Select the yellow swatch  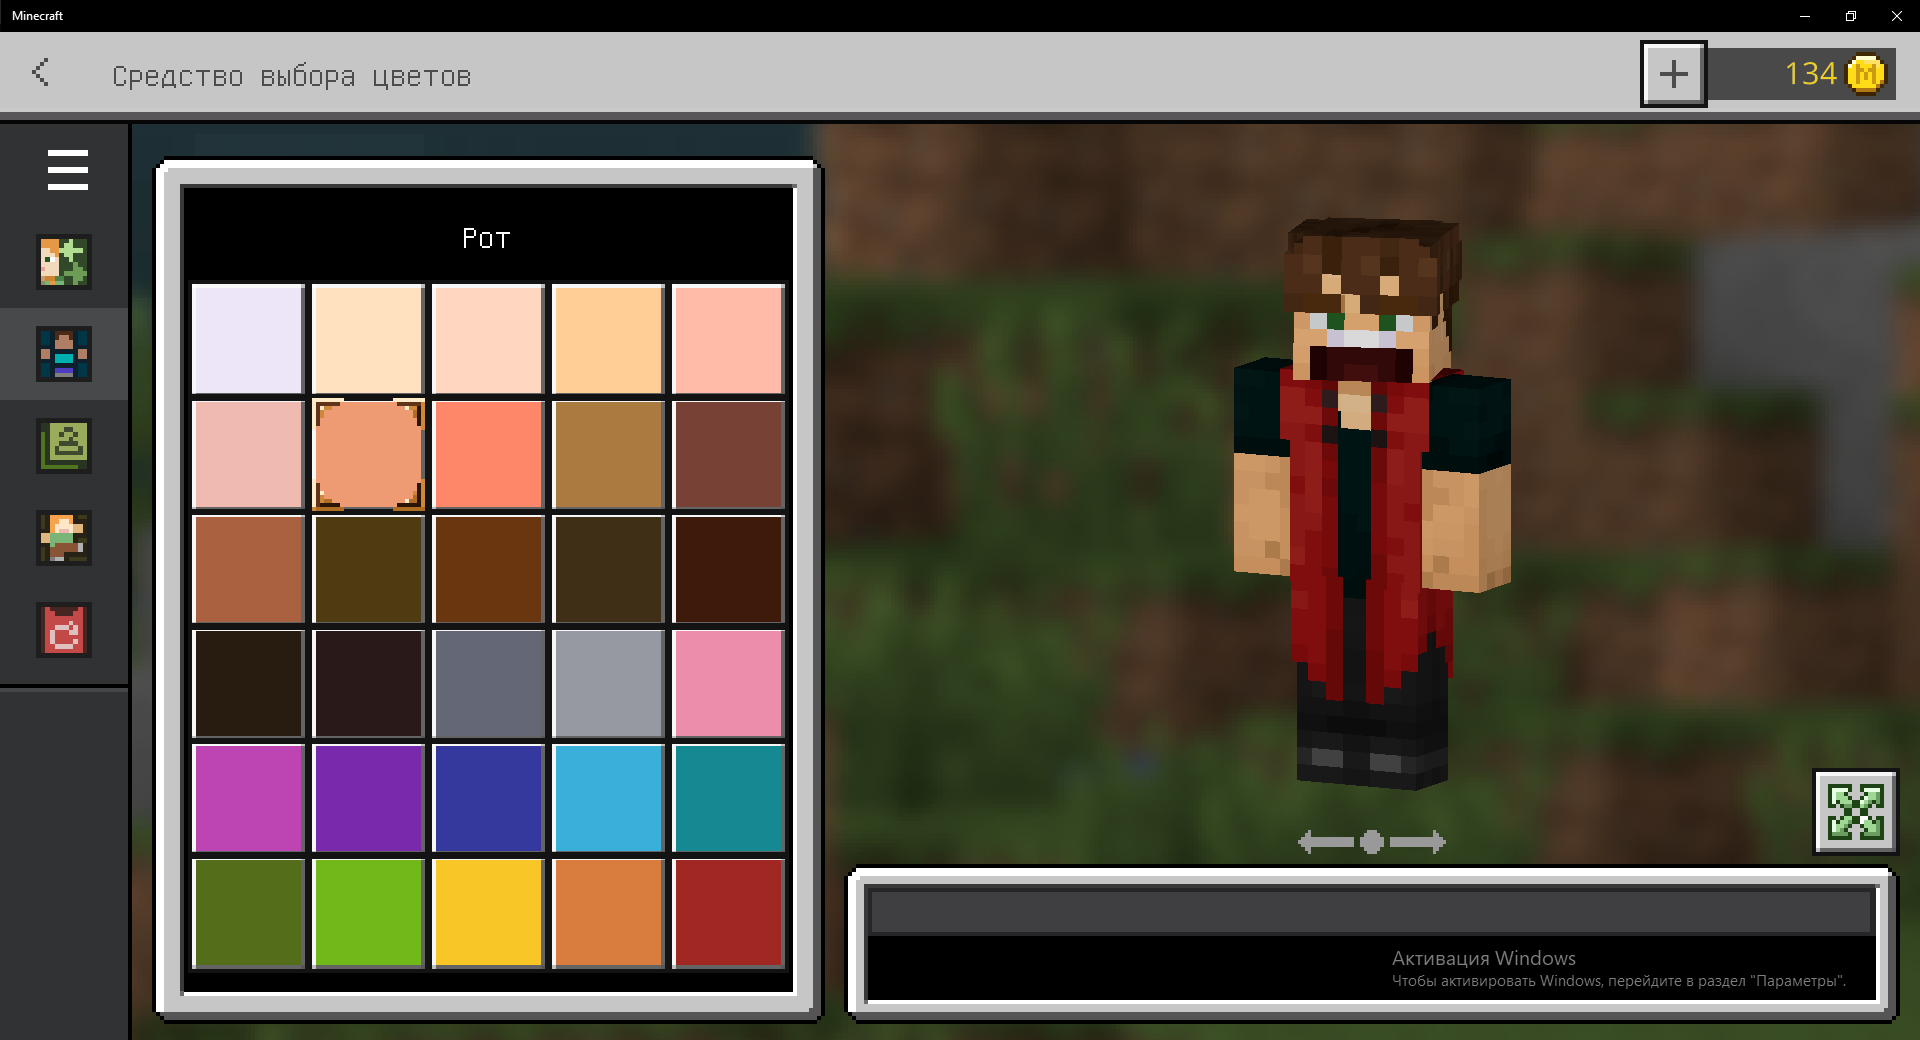pos(488,913)
